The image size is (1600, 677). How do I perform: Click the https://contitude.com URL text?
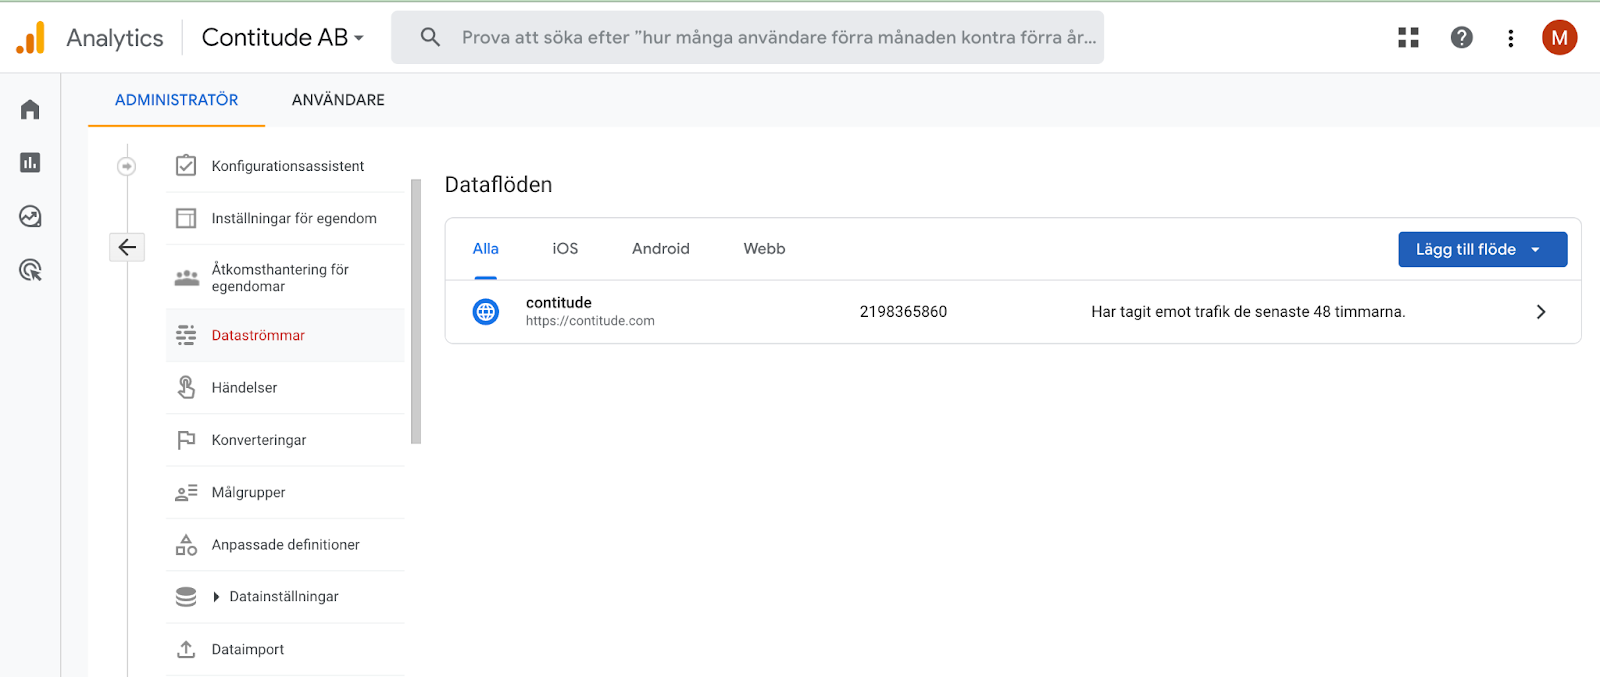590,321
